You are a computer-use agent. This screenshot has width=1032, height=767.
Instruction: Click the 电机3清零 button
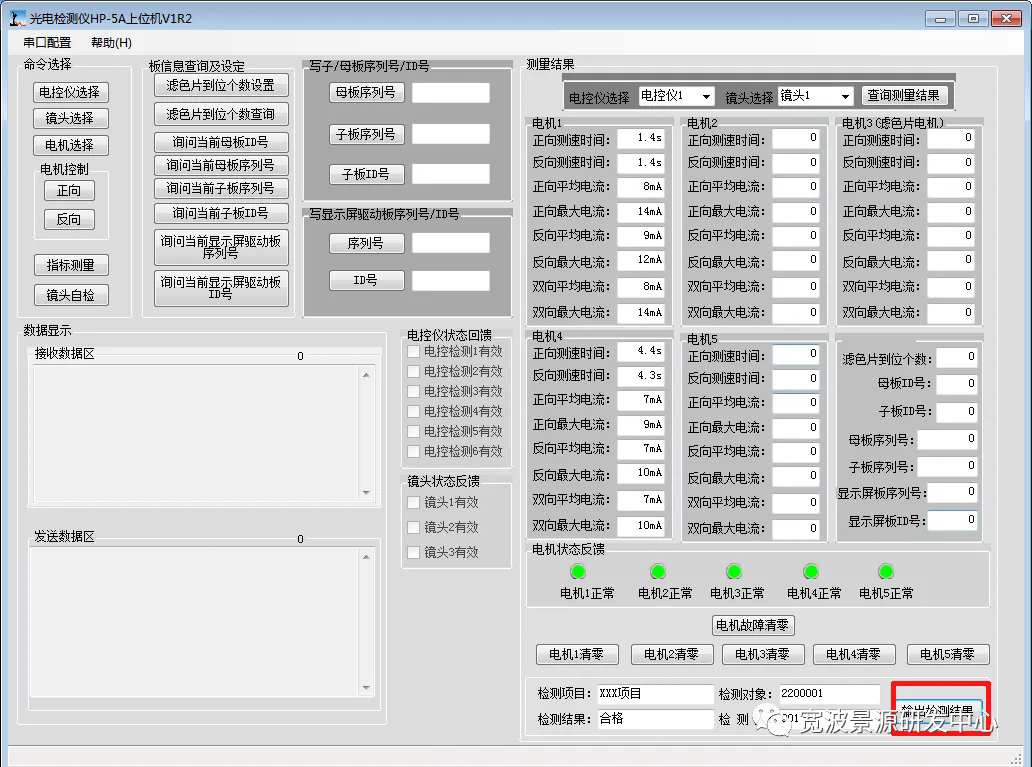(x=763, y=654)
